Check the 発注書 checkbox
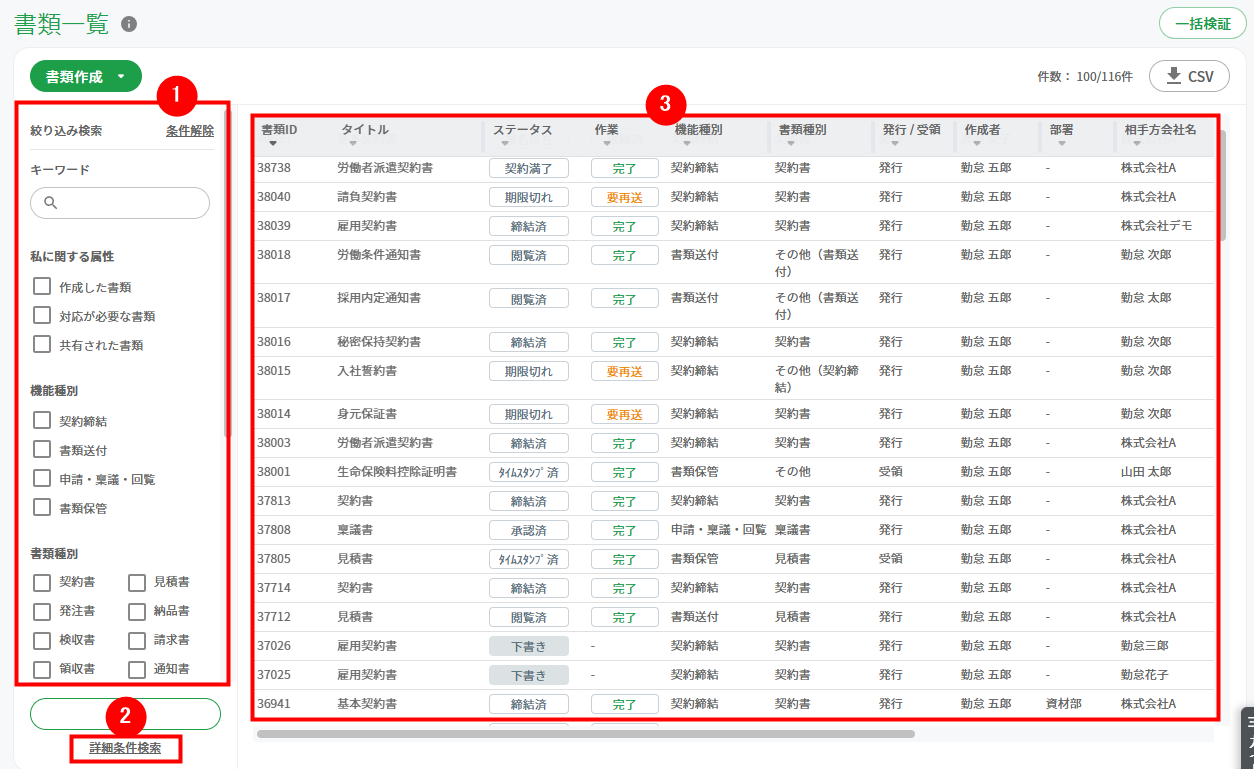Screen dimensions: 1254x769 click(42, 611)
